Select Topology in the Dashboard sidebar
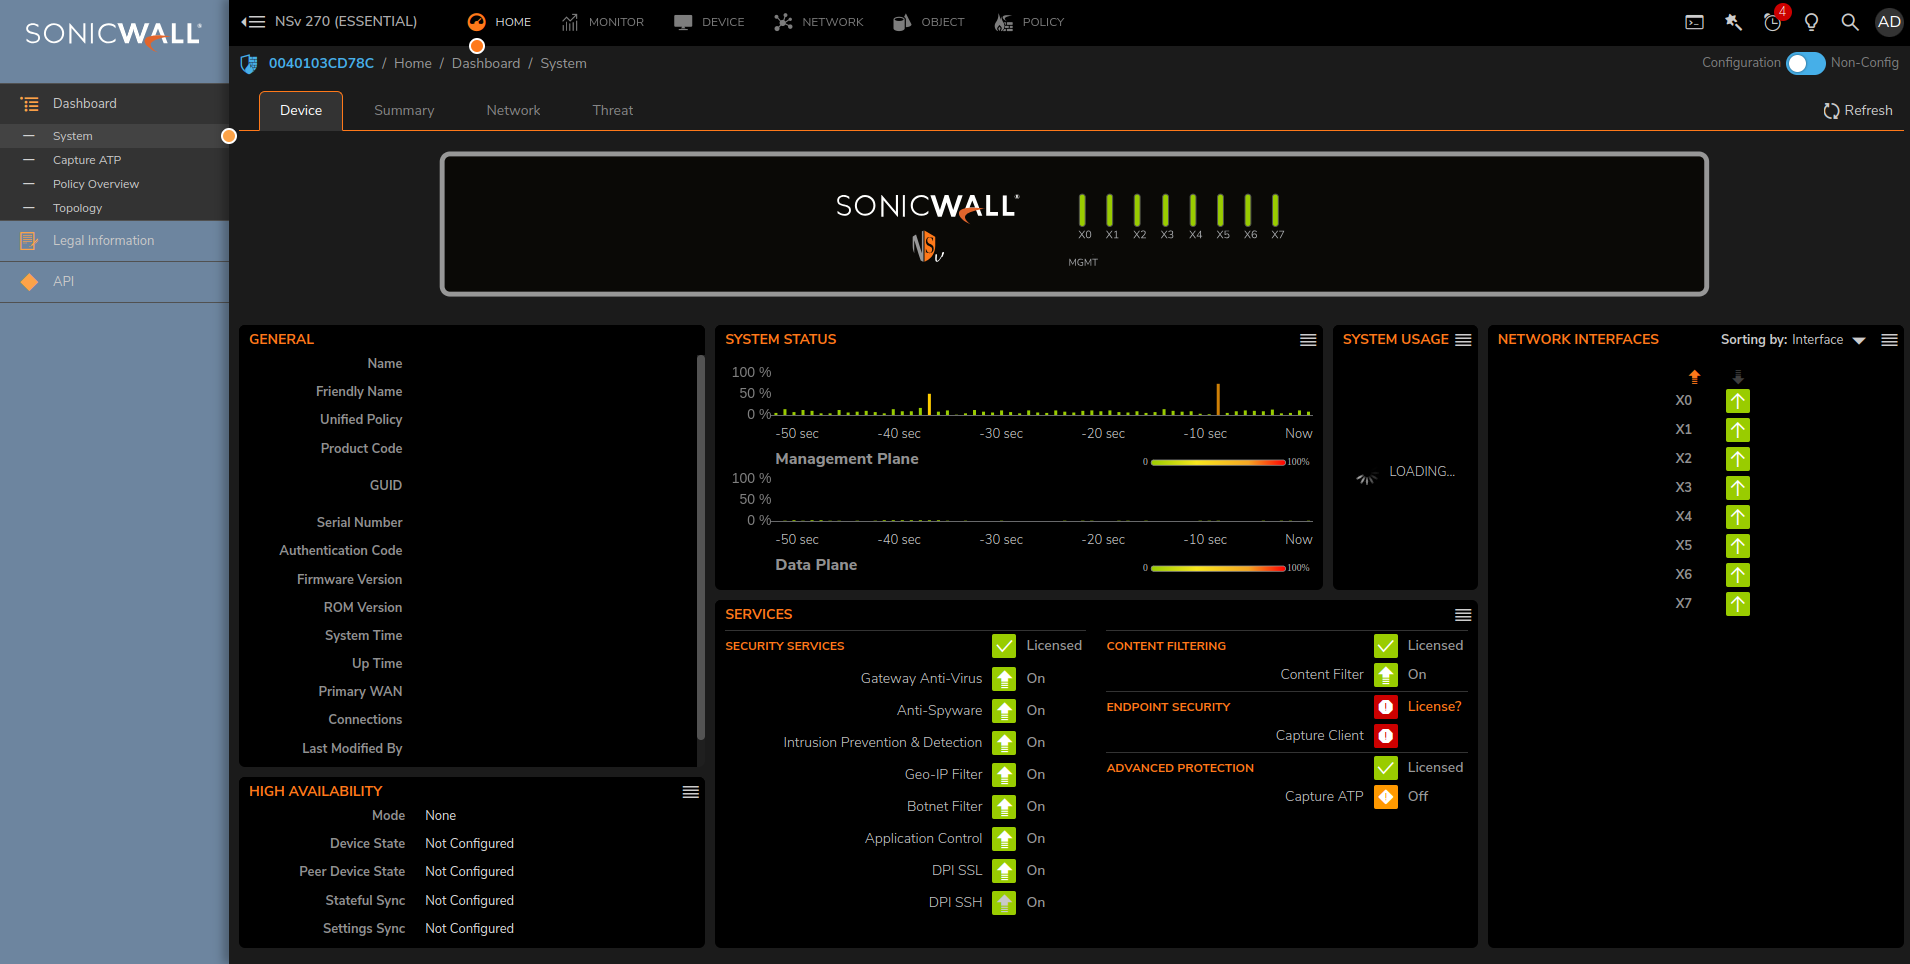The image size is (1910, 964). [77, 208]
